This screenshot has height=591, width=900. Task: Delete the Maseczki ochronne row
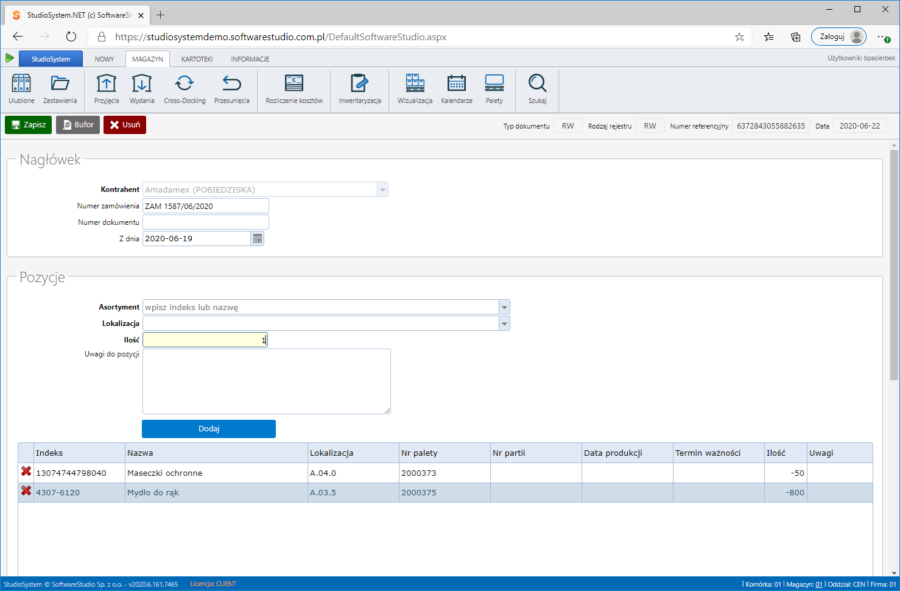coord(26,472)
